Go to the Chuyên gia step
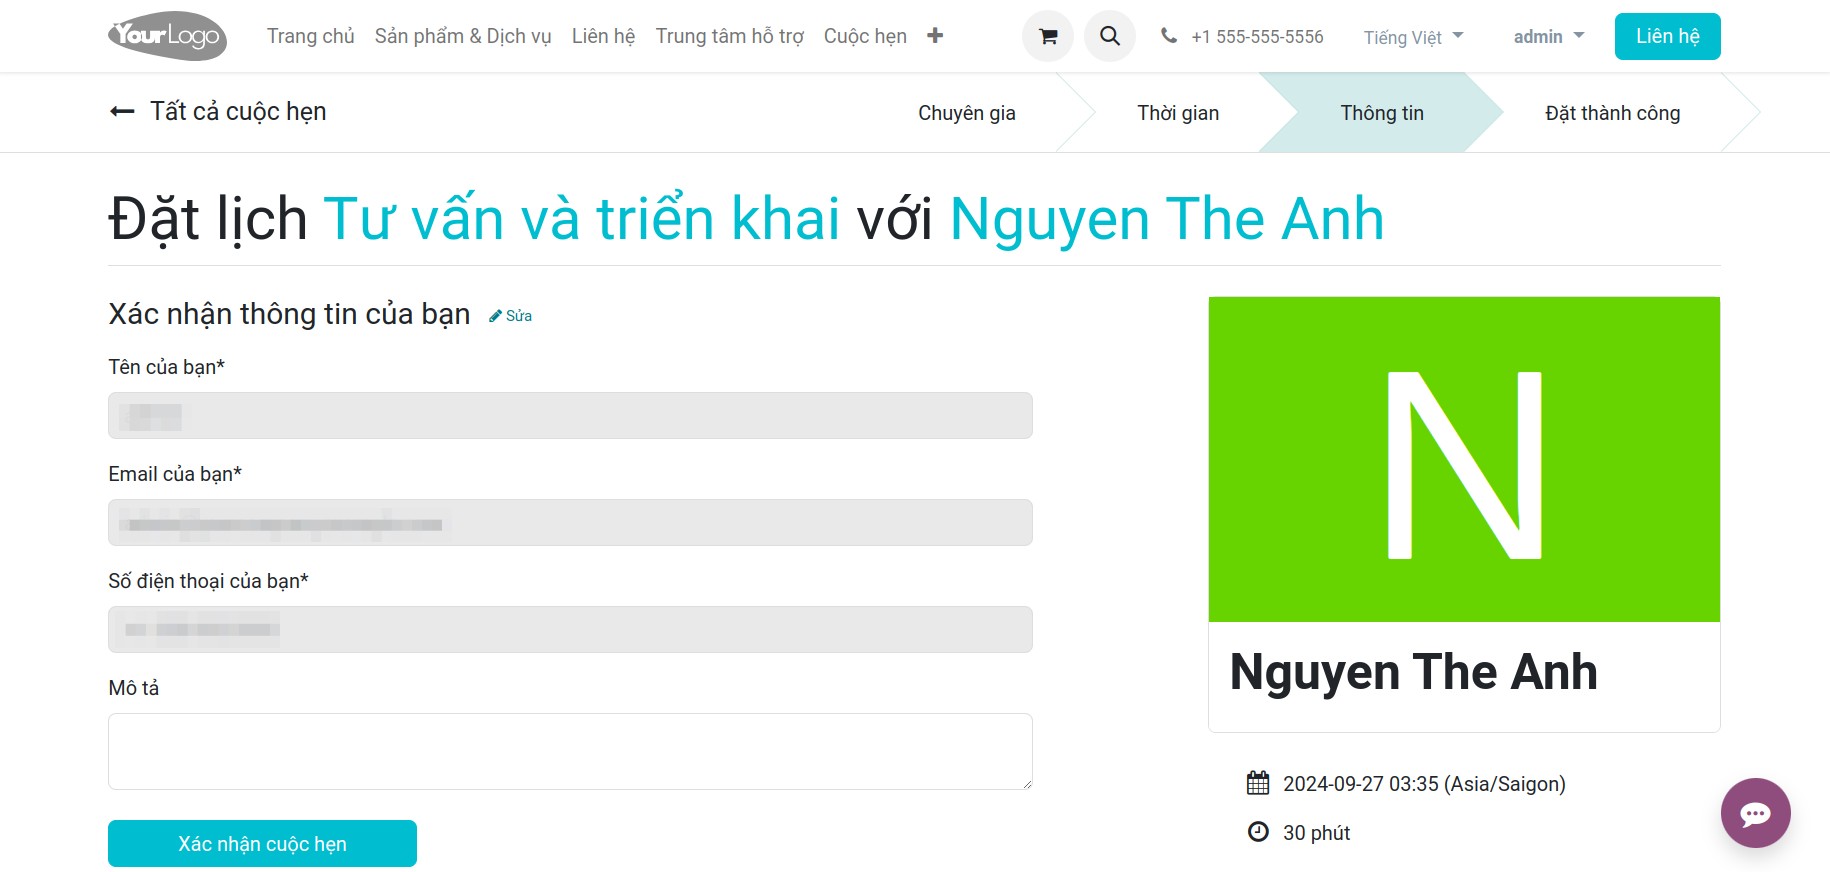 (967, 113)
